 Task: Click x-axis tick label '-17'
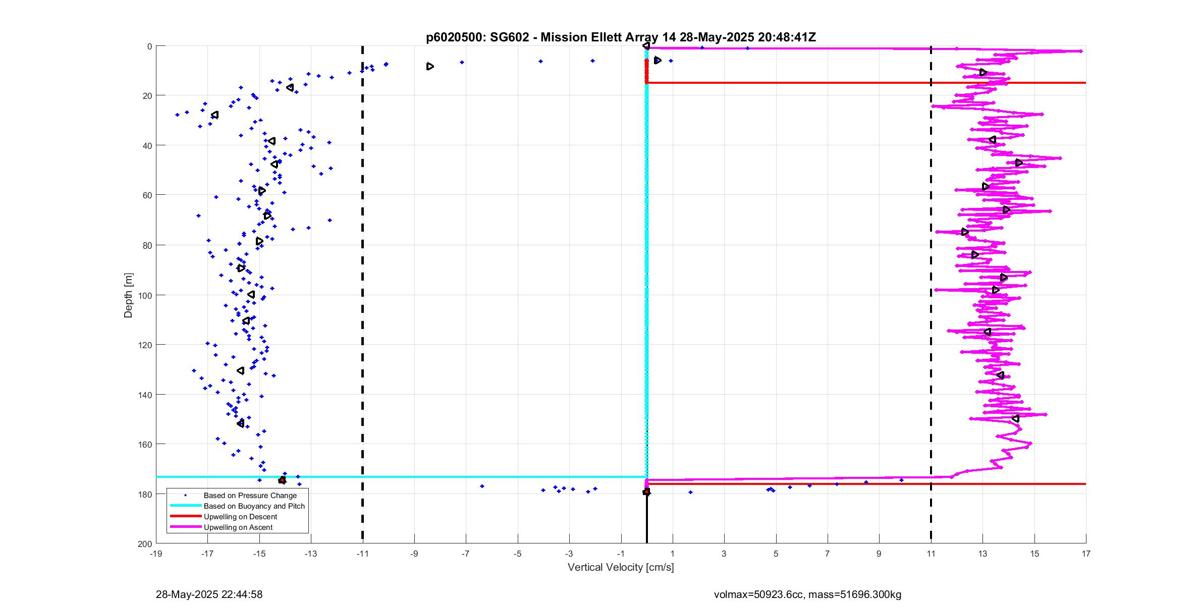point(207,553)
